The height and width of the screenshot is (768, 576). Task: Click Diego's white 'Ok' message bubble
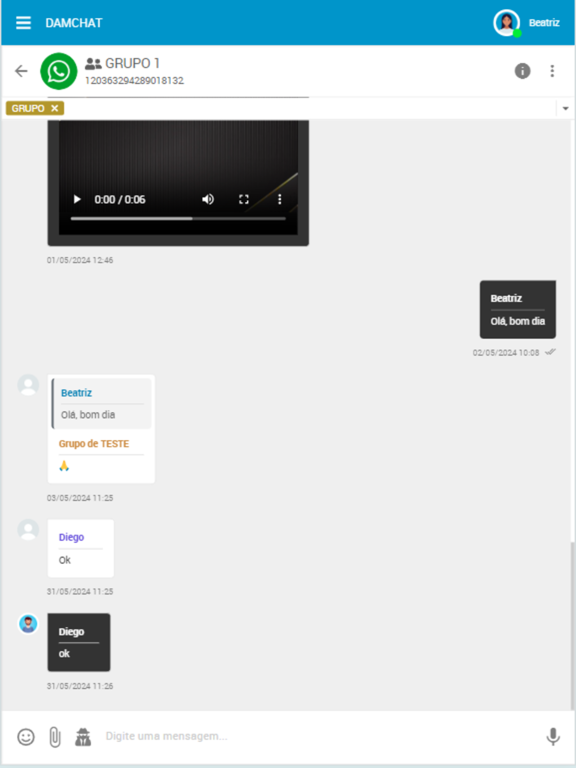pos(81,549)
